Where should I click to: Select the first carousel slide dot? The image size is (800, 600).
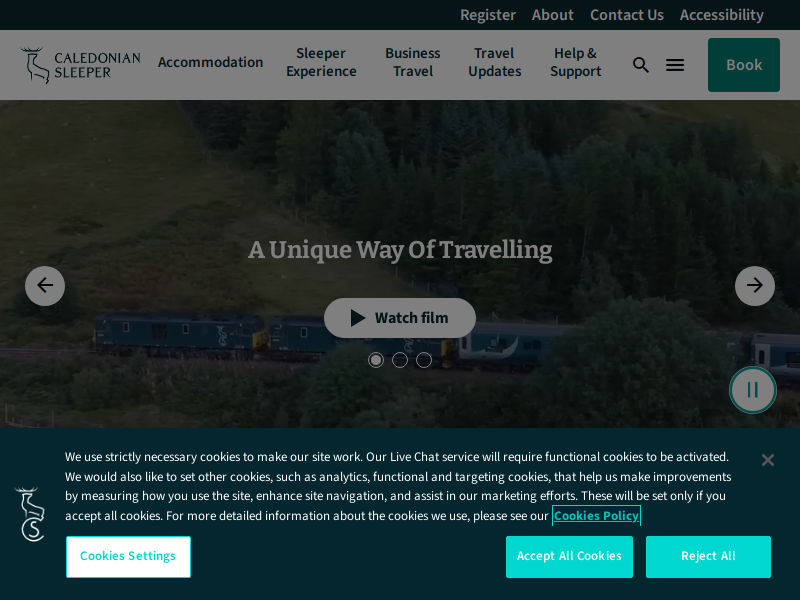(x=376, y=360)
